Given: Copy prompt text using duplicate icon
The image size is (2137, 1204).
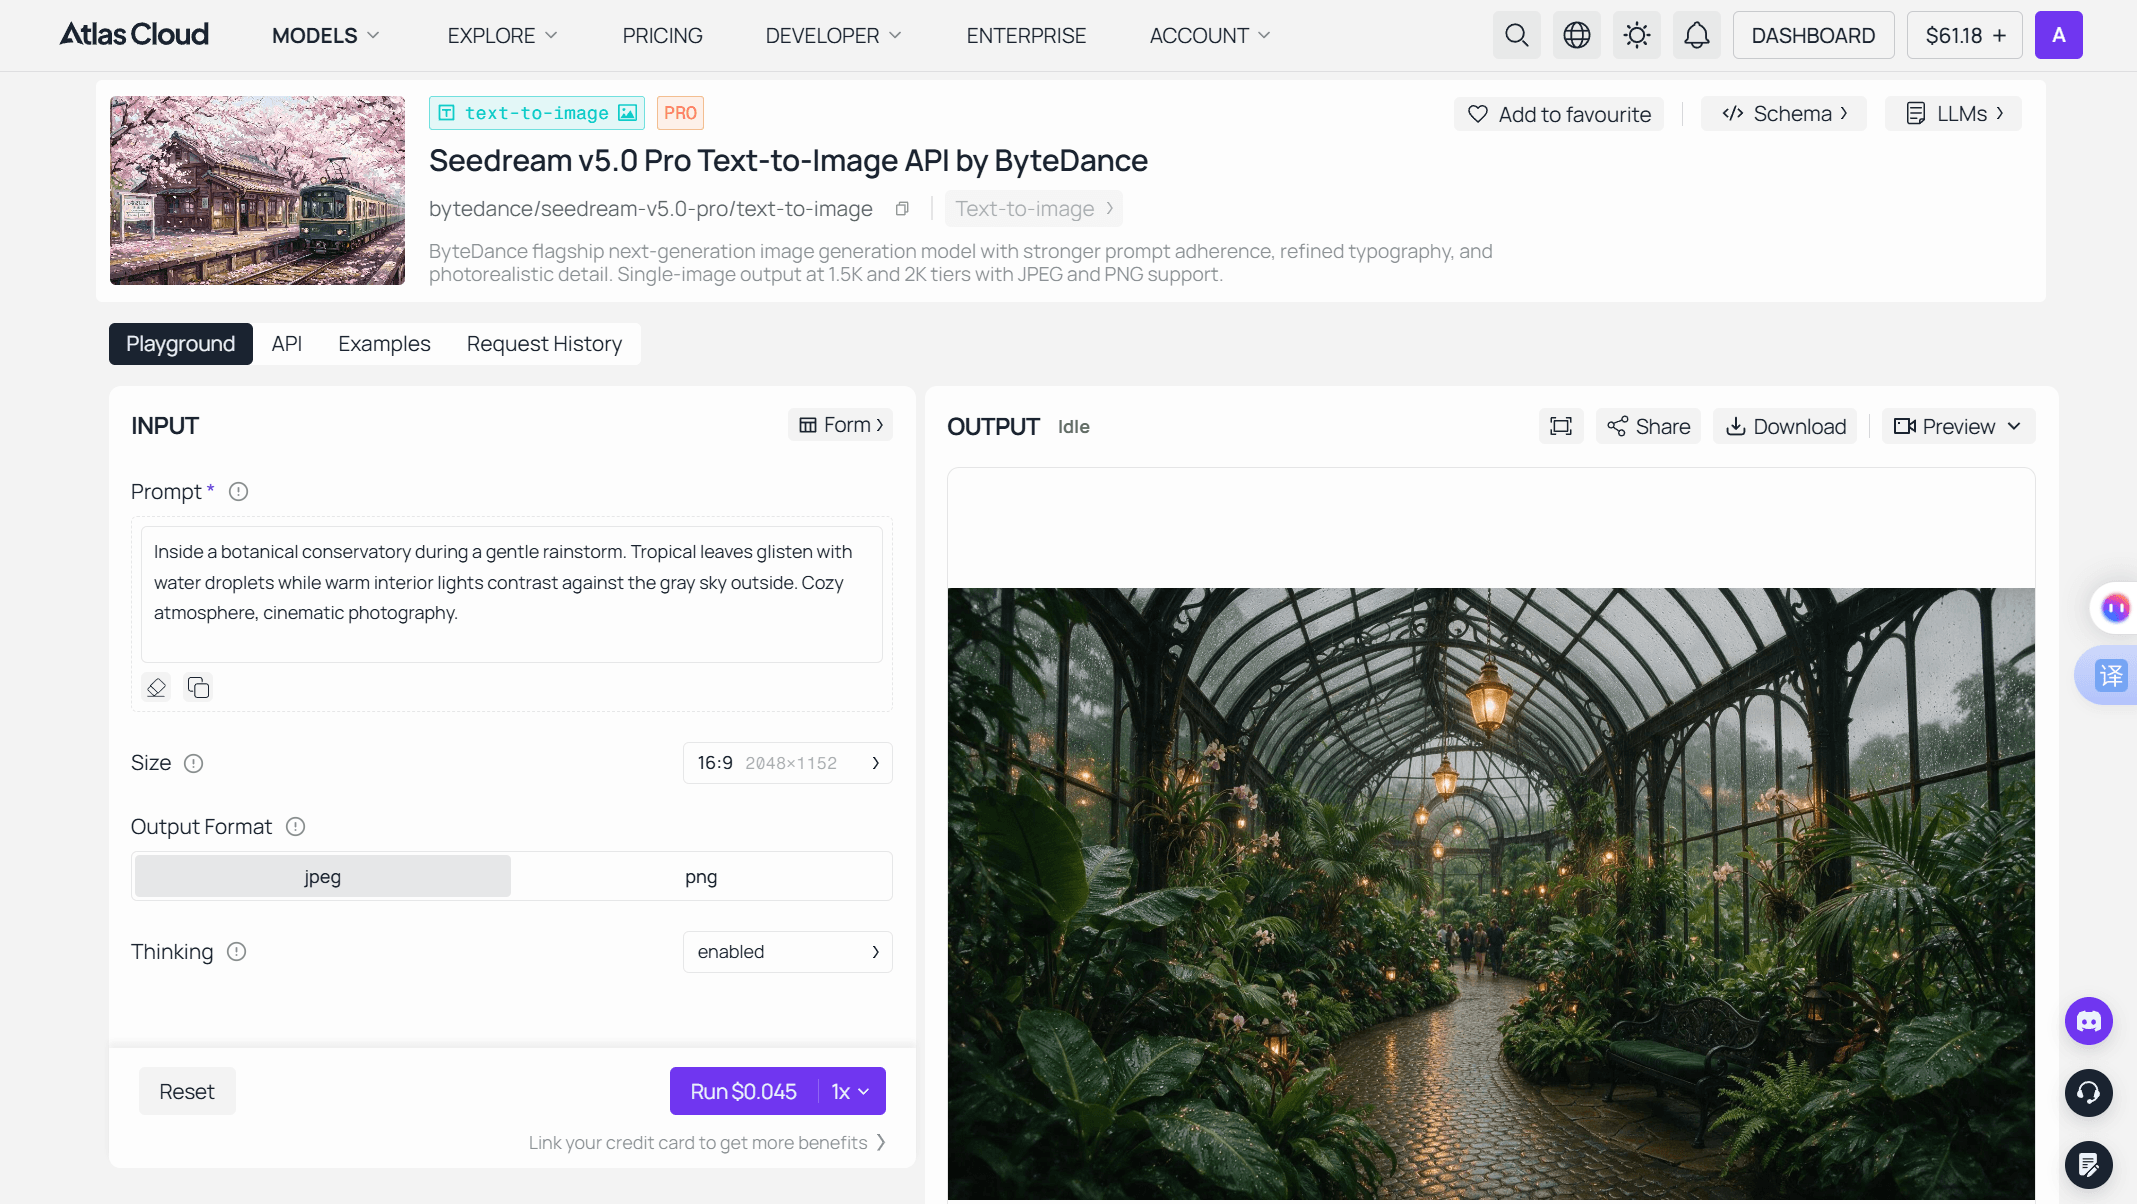Looking at the screenshot, I should (x=198, y=687).
